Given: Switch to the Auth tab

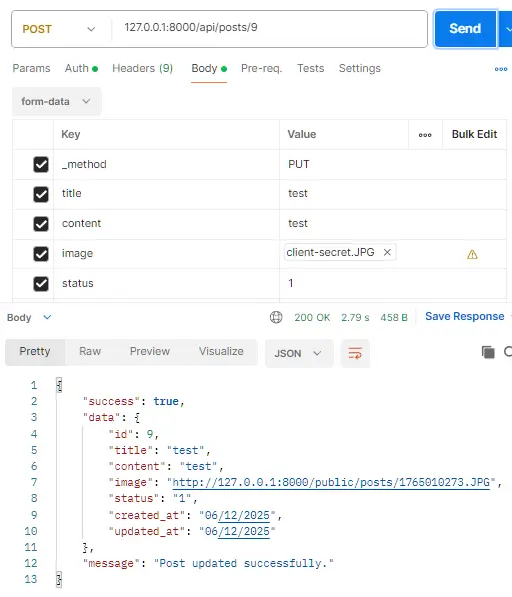Looking at the screenshot, I should point(81,68).
